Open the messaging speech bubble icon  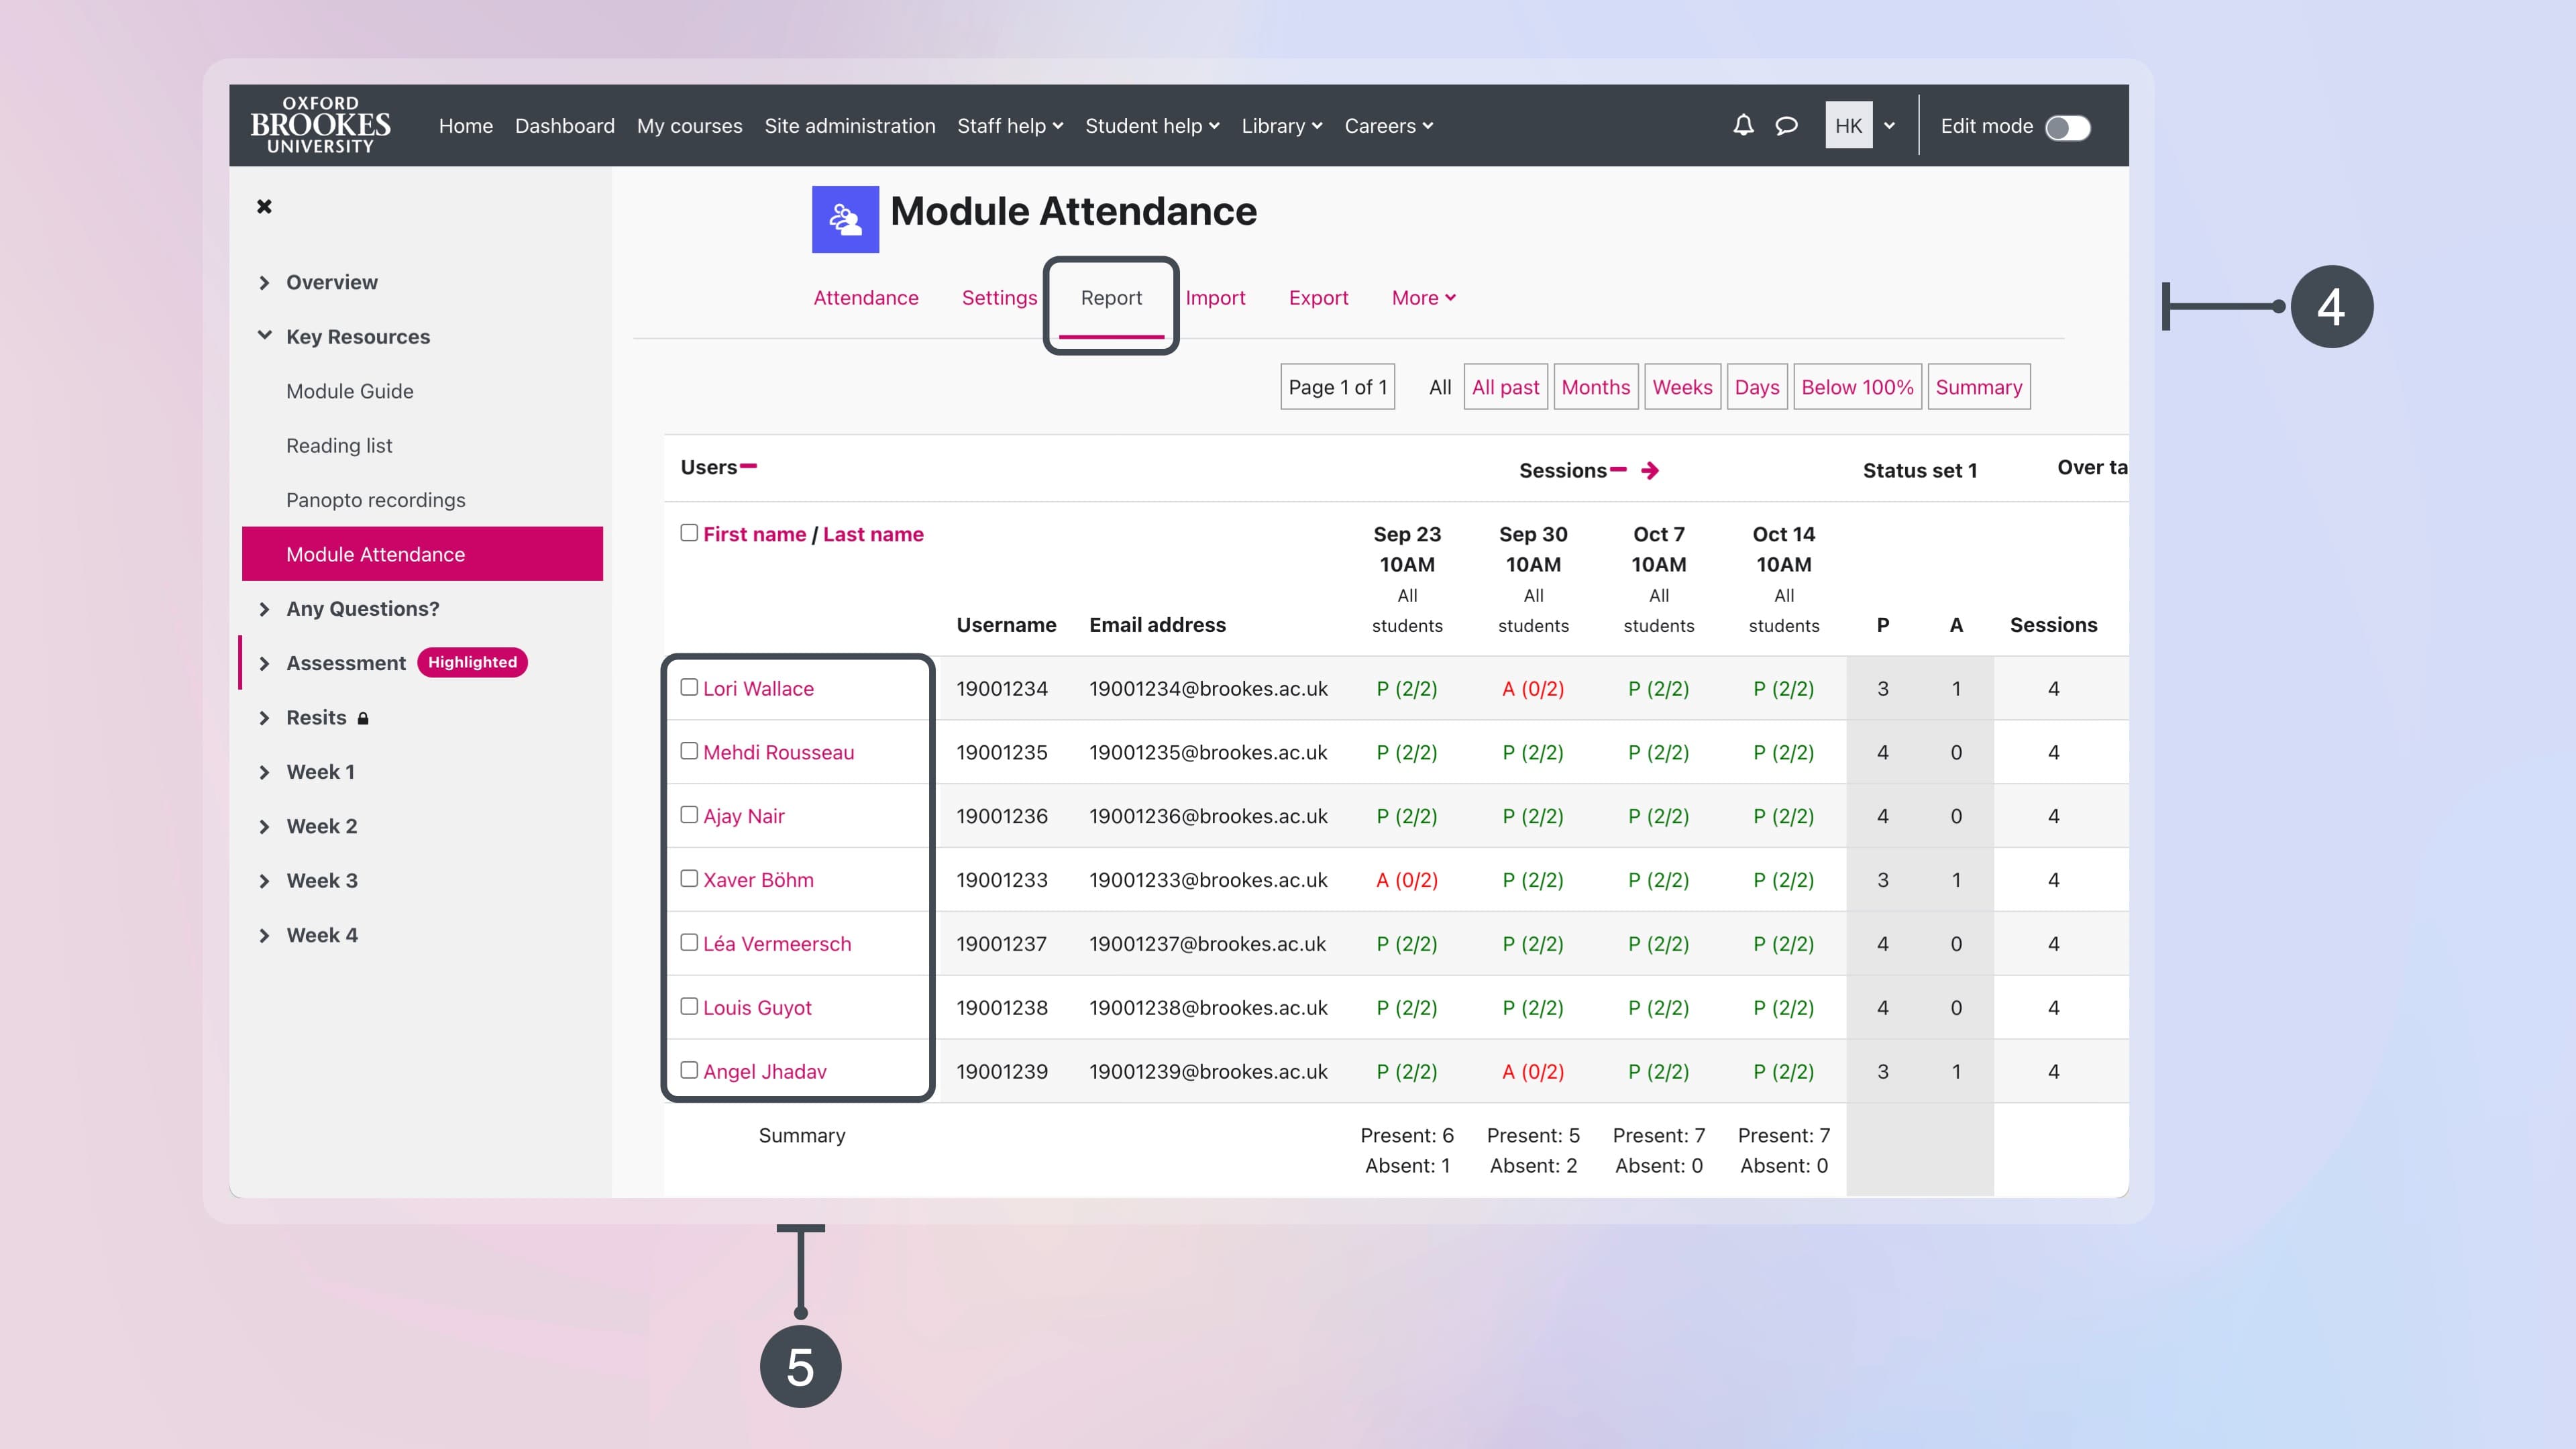[x=1786, y=126]
